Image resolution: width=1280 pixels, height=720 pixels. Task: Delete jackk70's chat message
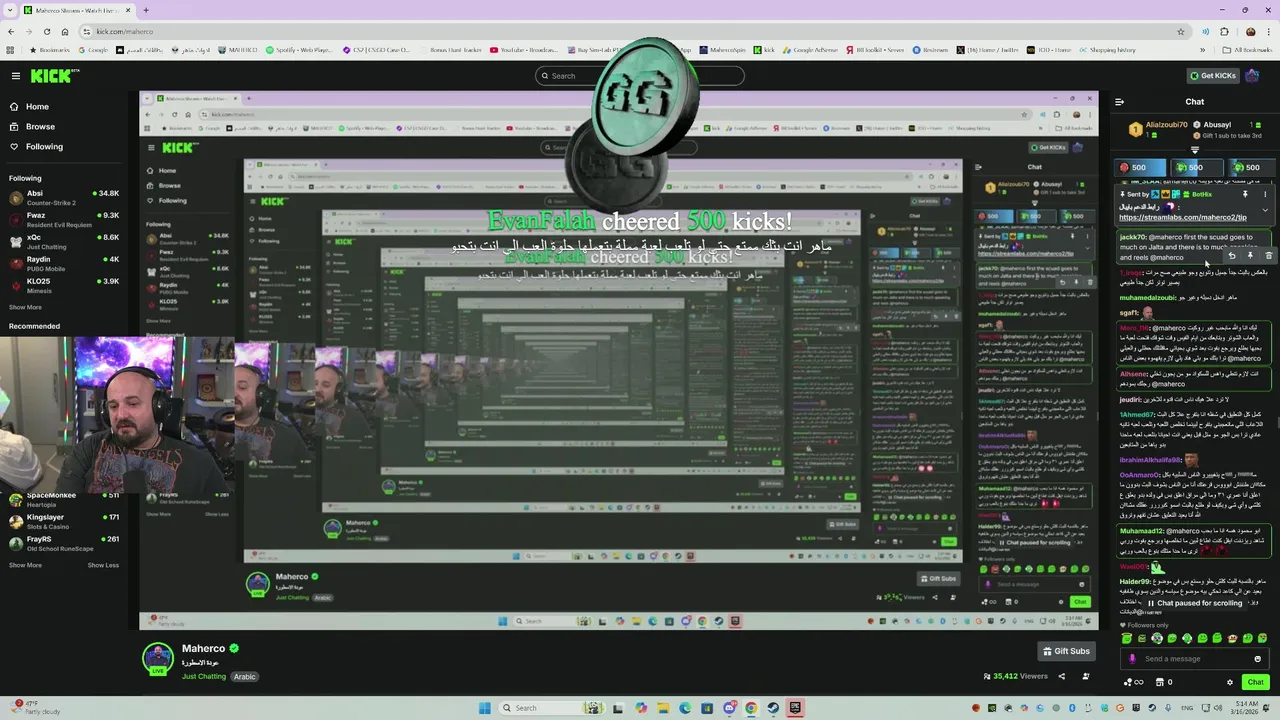[1268, 256]
